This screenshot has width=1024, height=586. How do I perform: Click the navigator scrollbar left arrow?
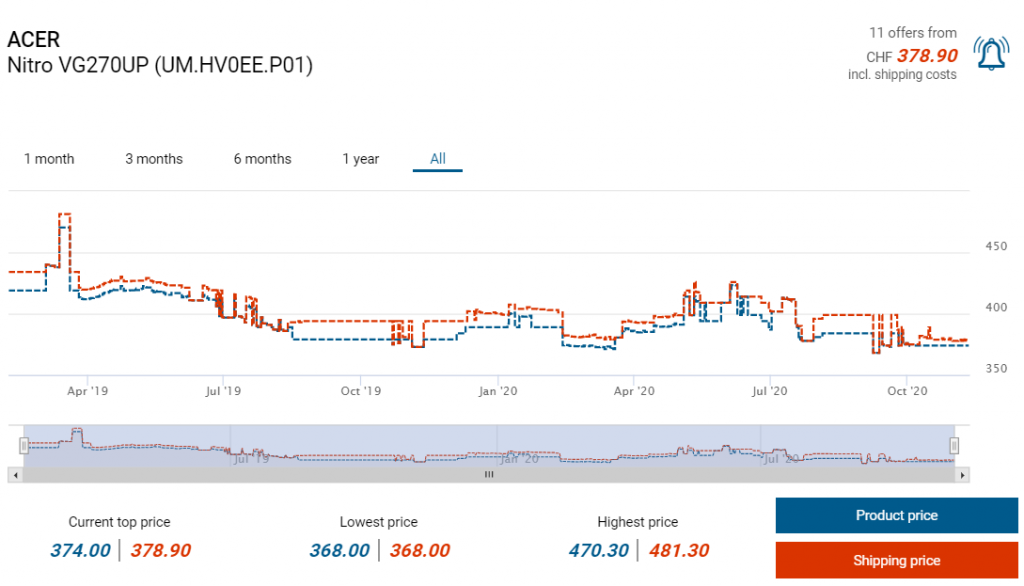pyautogui.click(x=14, y=475)
